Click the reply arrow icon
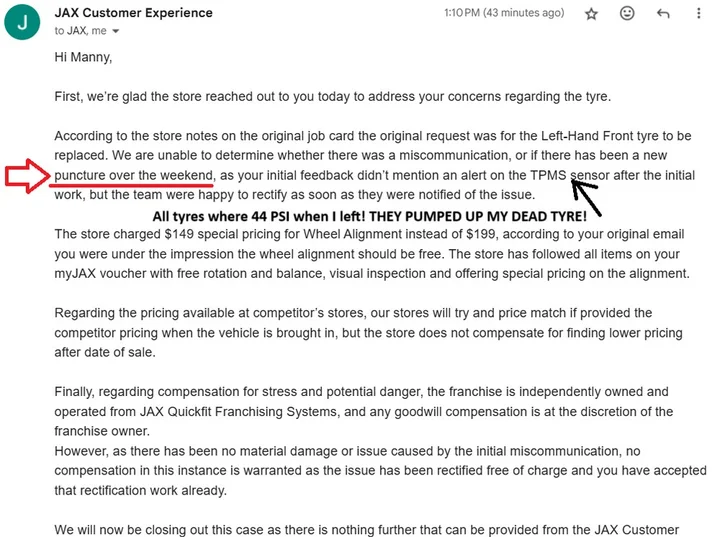 tap(662, 14)
